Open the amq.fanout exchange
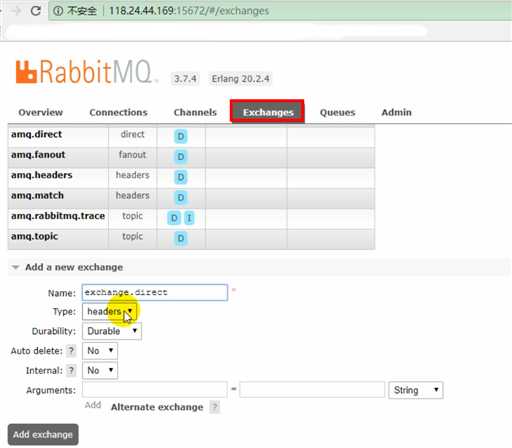512x448 pixels. coord(38,155)
